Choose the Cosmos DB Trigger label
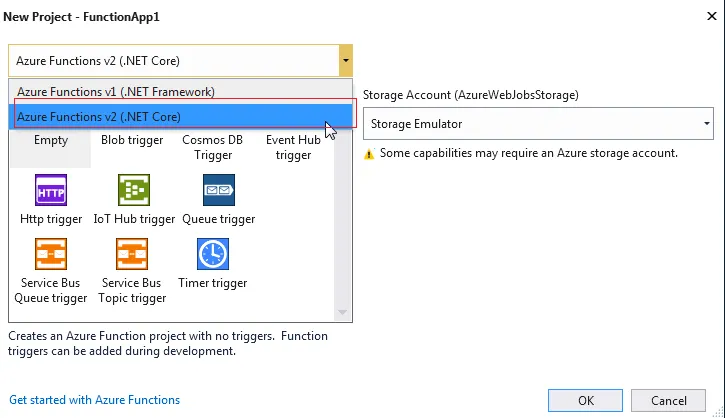Viewport: 725px width, 418px height. [213, 147]
